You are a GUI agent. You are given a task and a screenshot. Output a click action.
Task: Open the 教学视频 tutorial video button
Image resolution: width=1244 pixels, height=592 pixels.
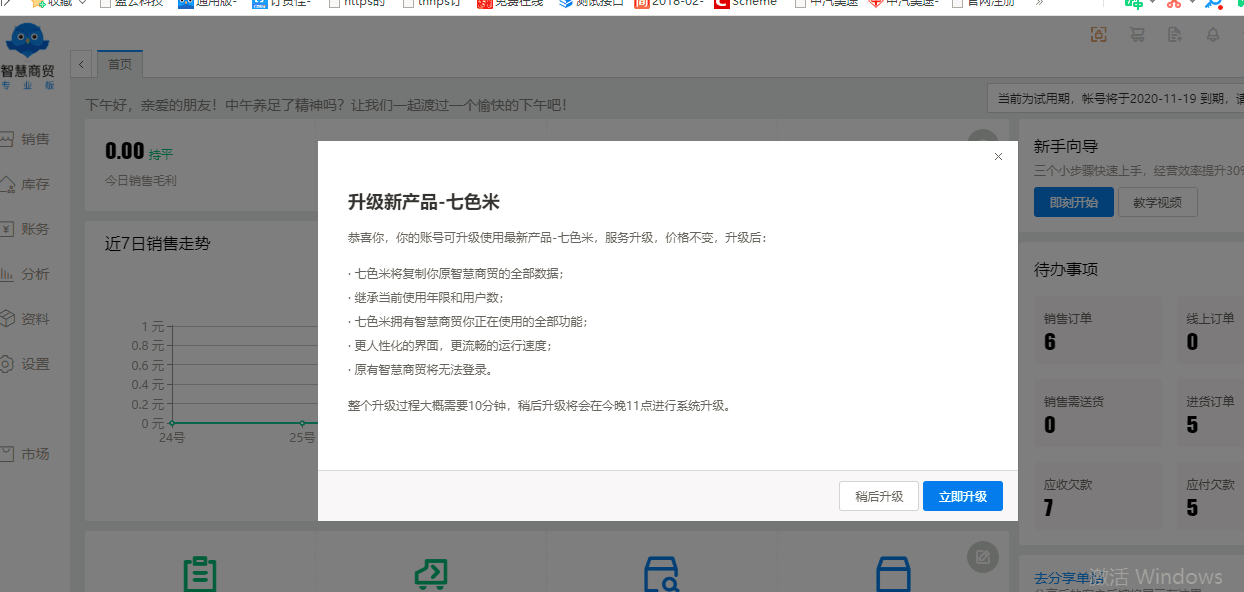point(1157,202)
